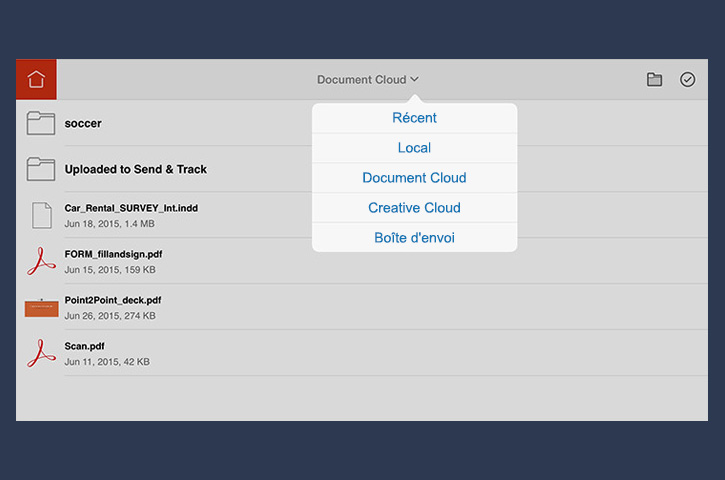Open Scan.pdf file name
This screenshot has height=480, width=725.
pyautogui.click(x=84, y=346)
